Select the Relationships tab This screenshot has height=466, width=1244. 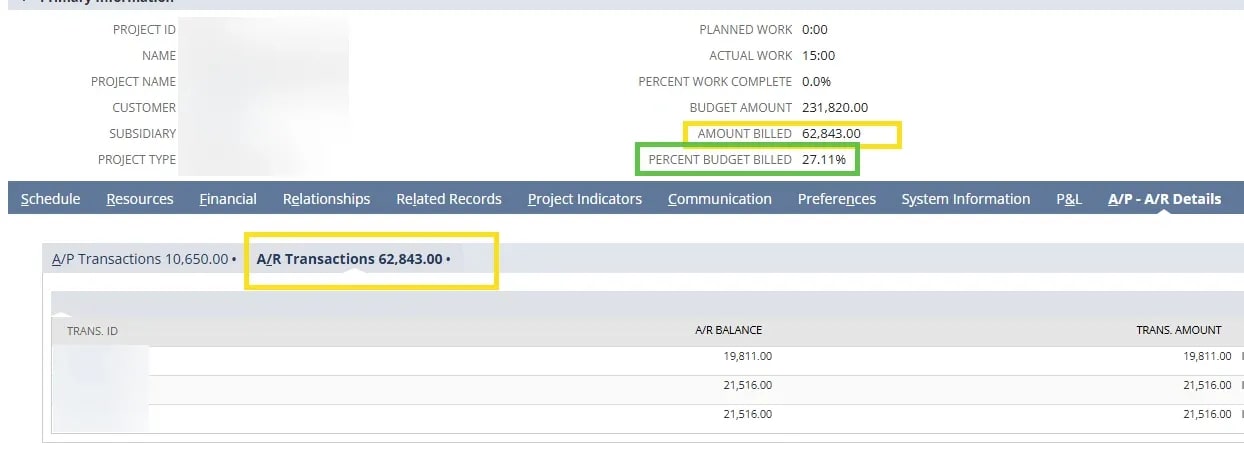pos(326,199)
